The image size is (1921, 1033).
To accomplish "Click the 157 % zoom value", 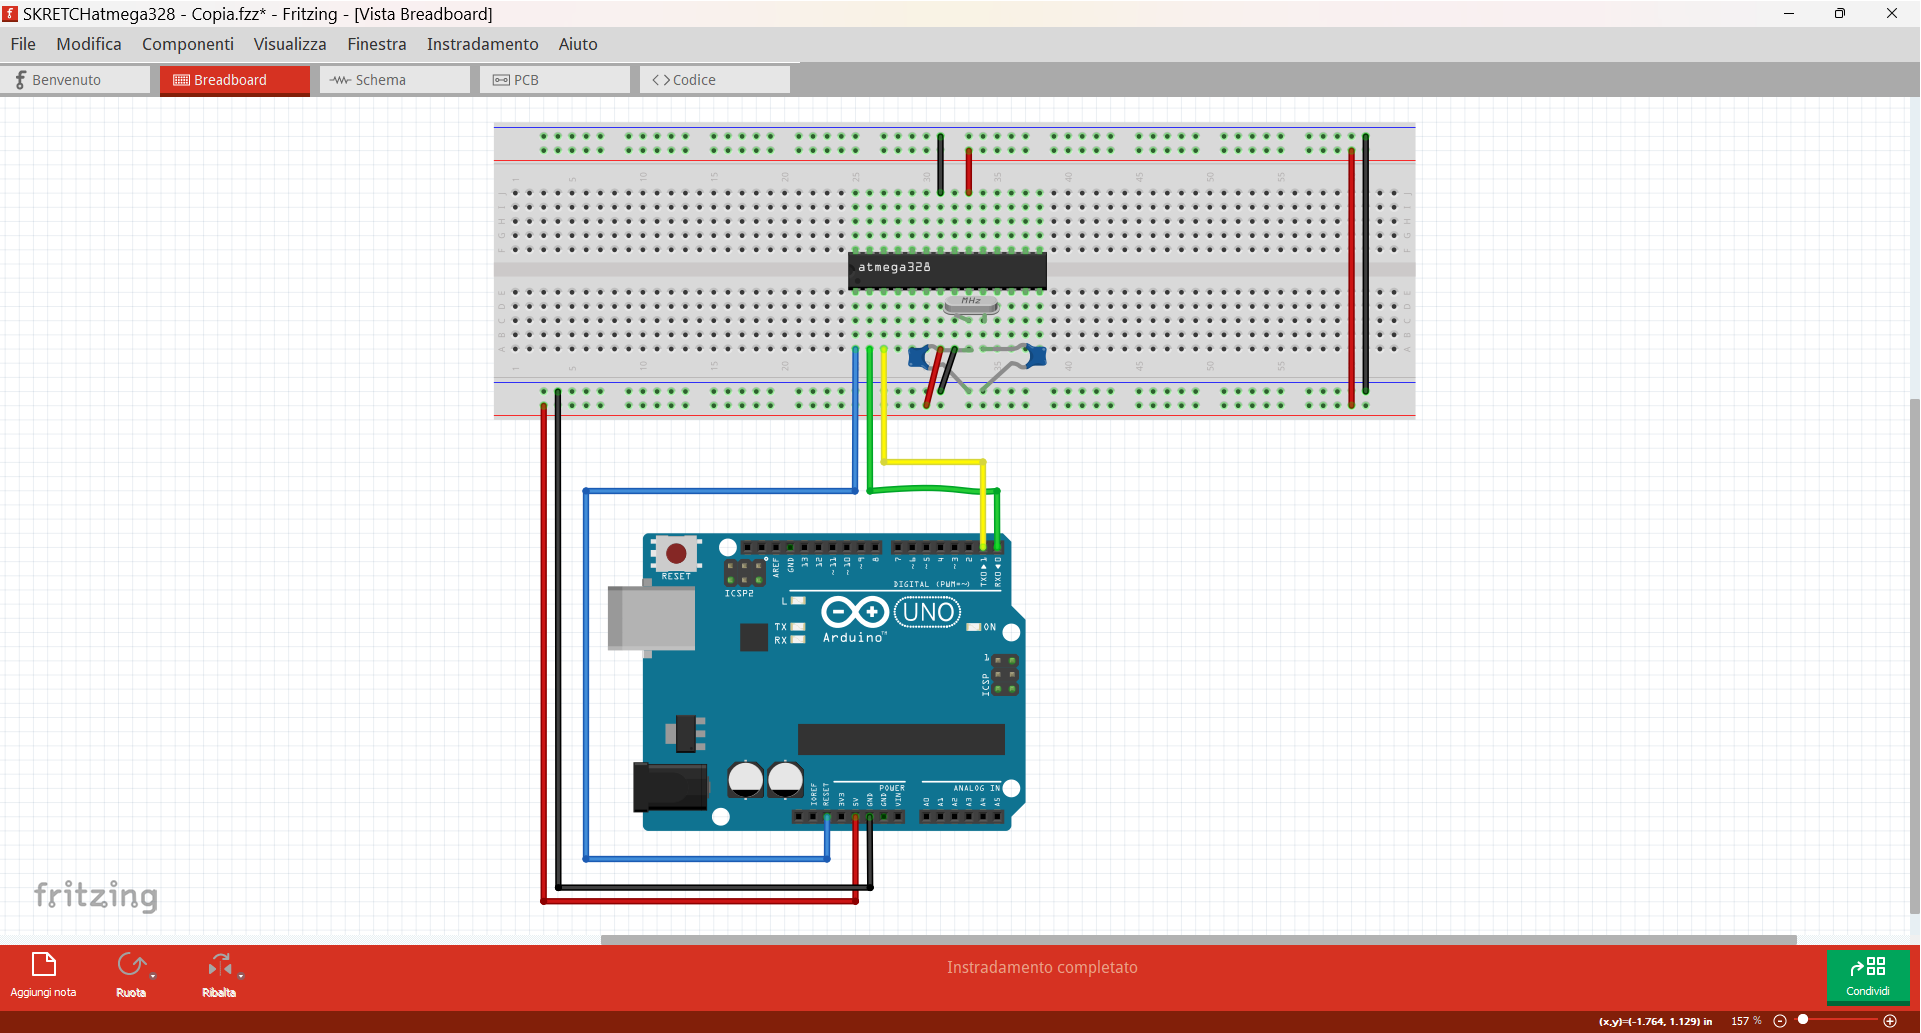I will 1746,1021.
